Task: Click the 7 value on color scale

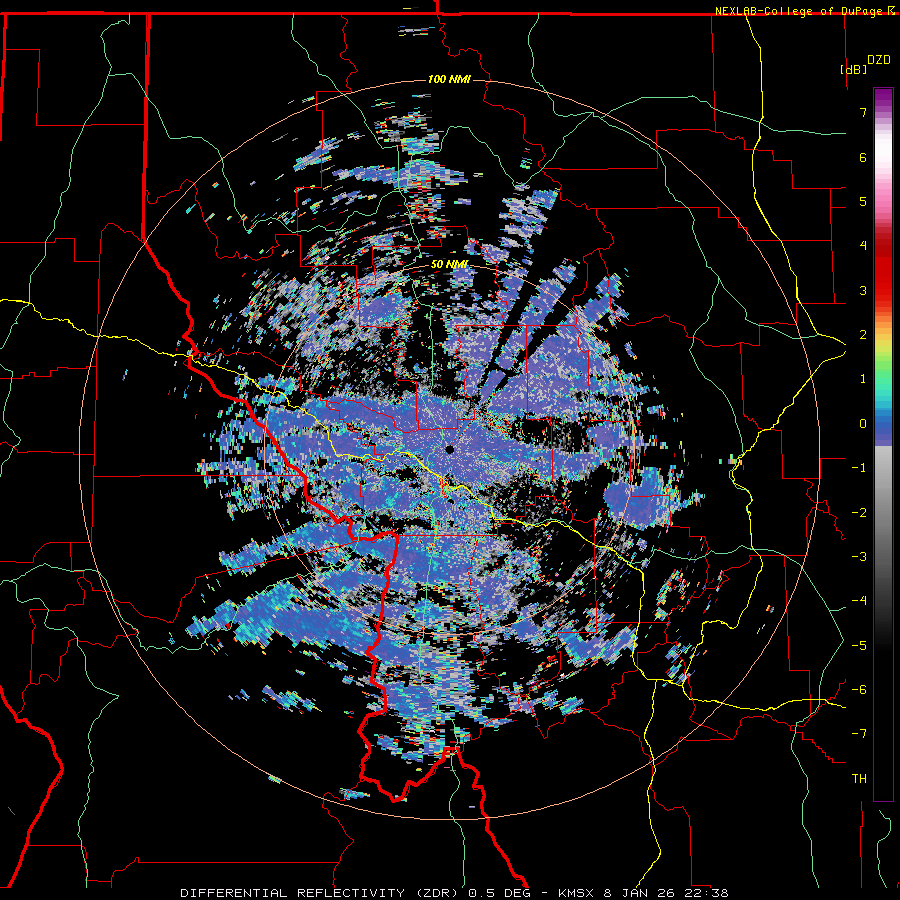Action: 863,112
